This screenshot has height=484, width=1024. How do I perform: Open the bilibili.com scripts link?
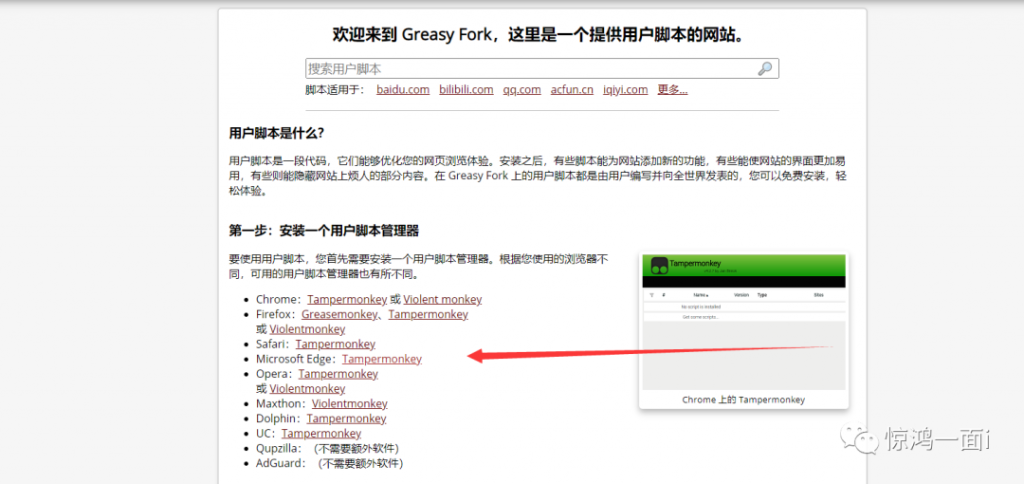(x=466, y=90)
